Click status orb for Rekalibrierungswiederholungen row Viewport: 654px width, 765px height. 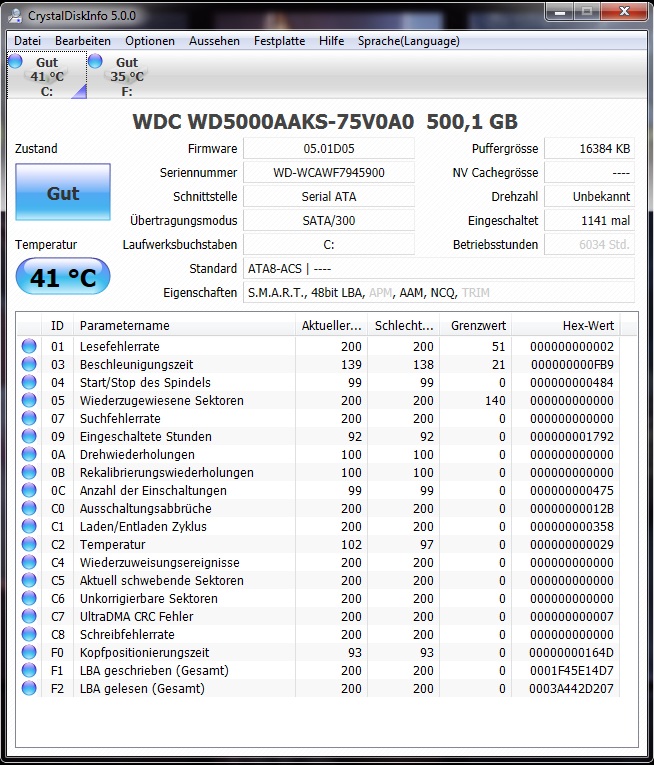coord(29,472)
